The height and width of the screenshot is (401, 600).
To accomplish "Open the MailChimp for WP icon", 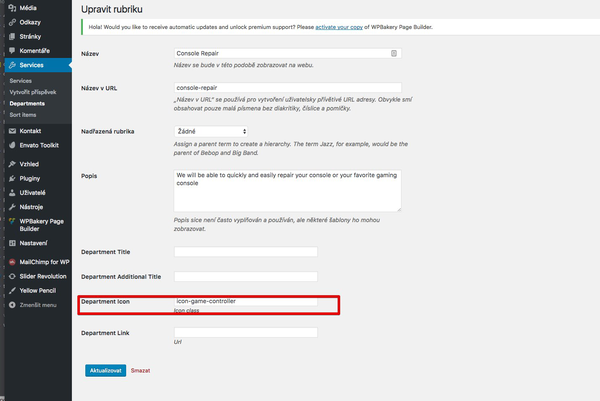I will [x=12, y=262].
